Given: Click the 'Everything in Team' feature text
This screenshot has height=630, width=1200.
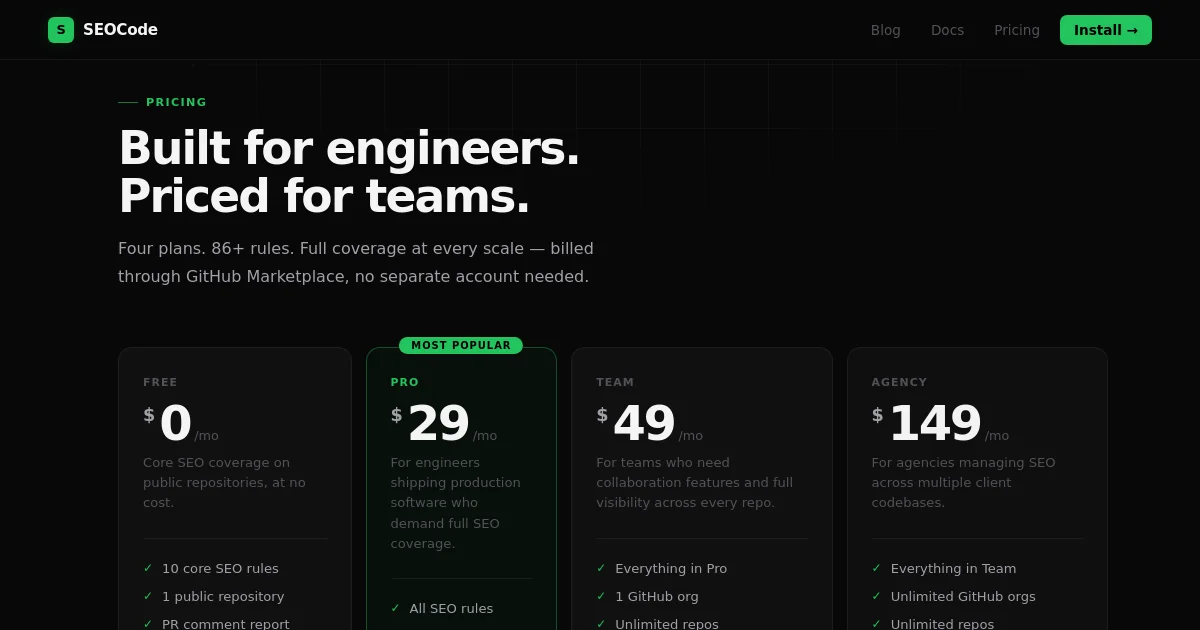Looking at the screenshot, I should (x=953, y=568).
